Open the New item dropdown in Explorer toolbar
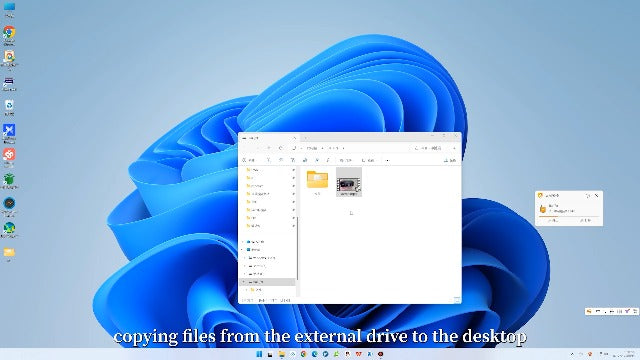Screen dimensions: 640x360 coord(248,160)
